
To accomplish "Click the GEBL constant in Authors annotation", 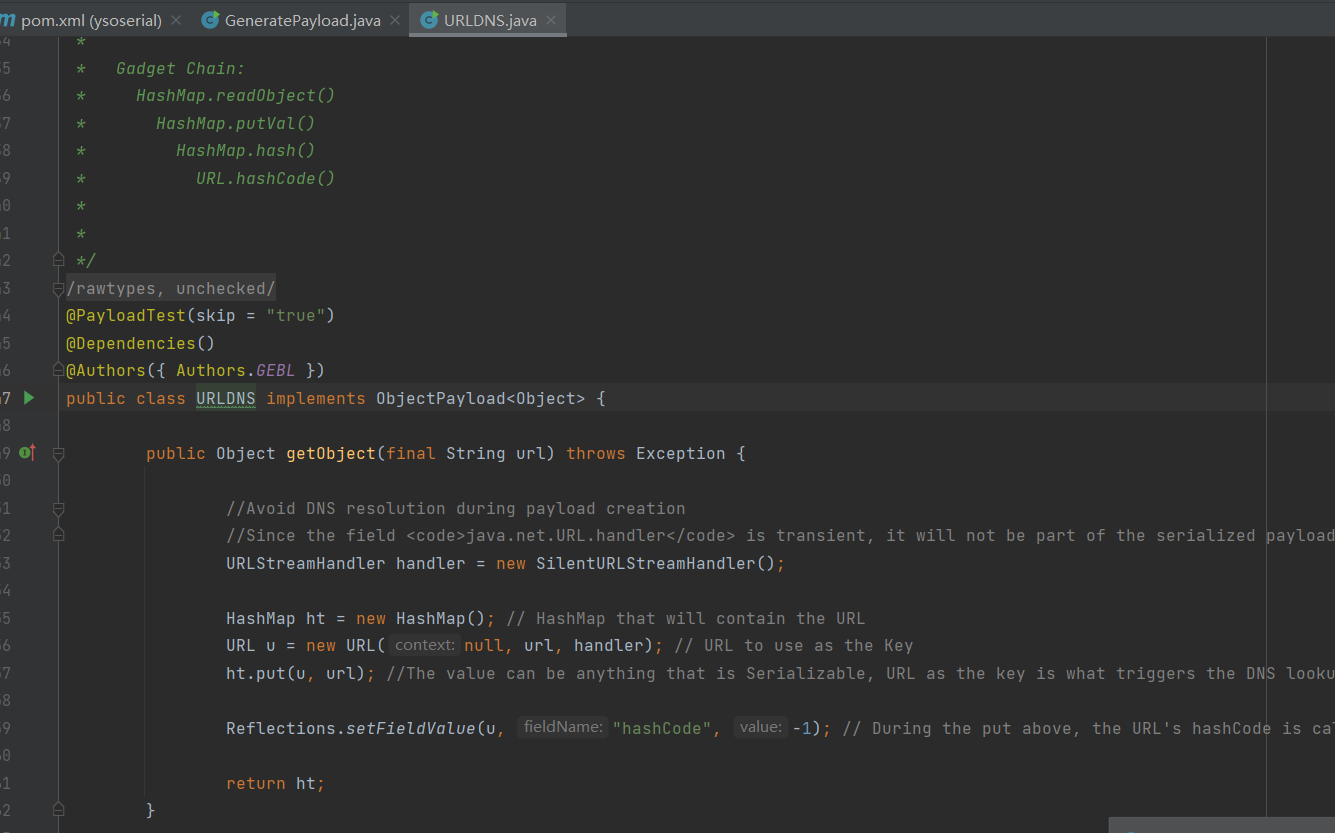I will click(276, 371).
